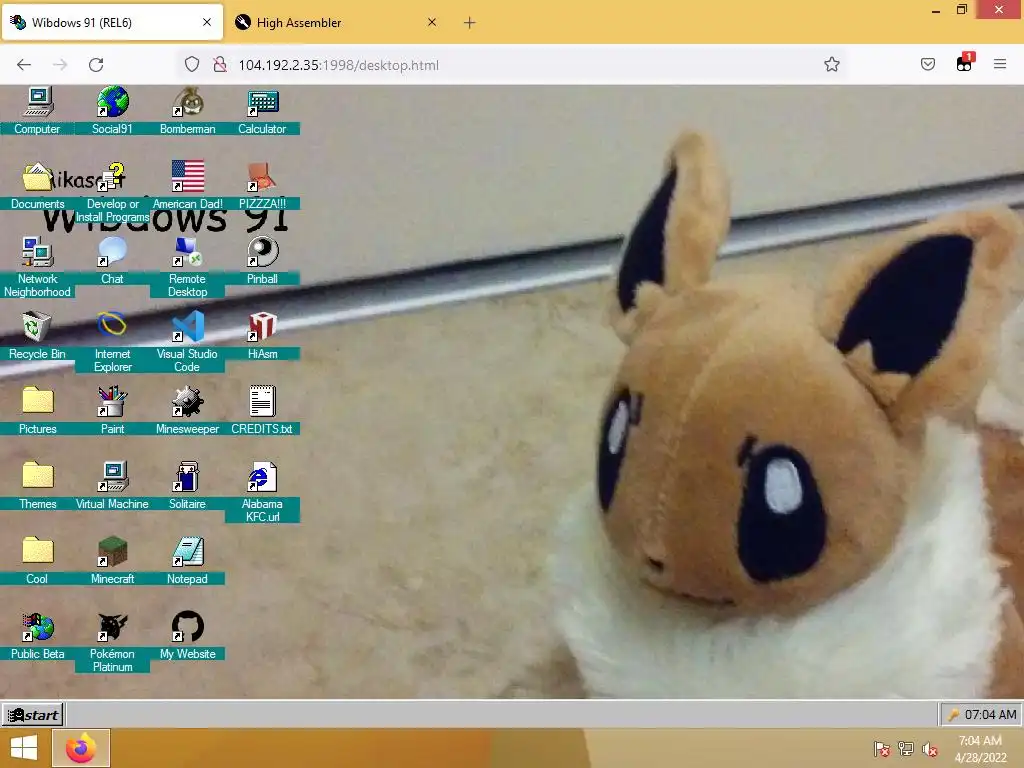The width and height of the screenshot is (1024, 768).
Task: Bookmark this page with star icon
Action: (x=831, y=65)
